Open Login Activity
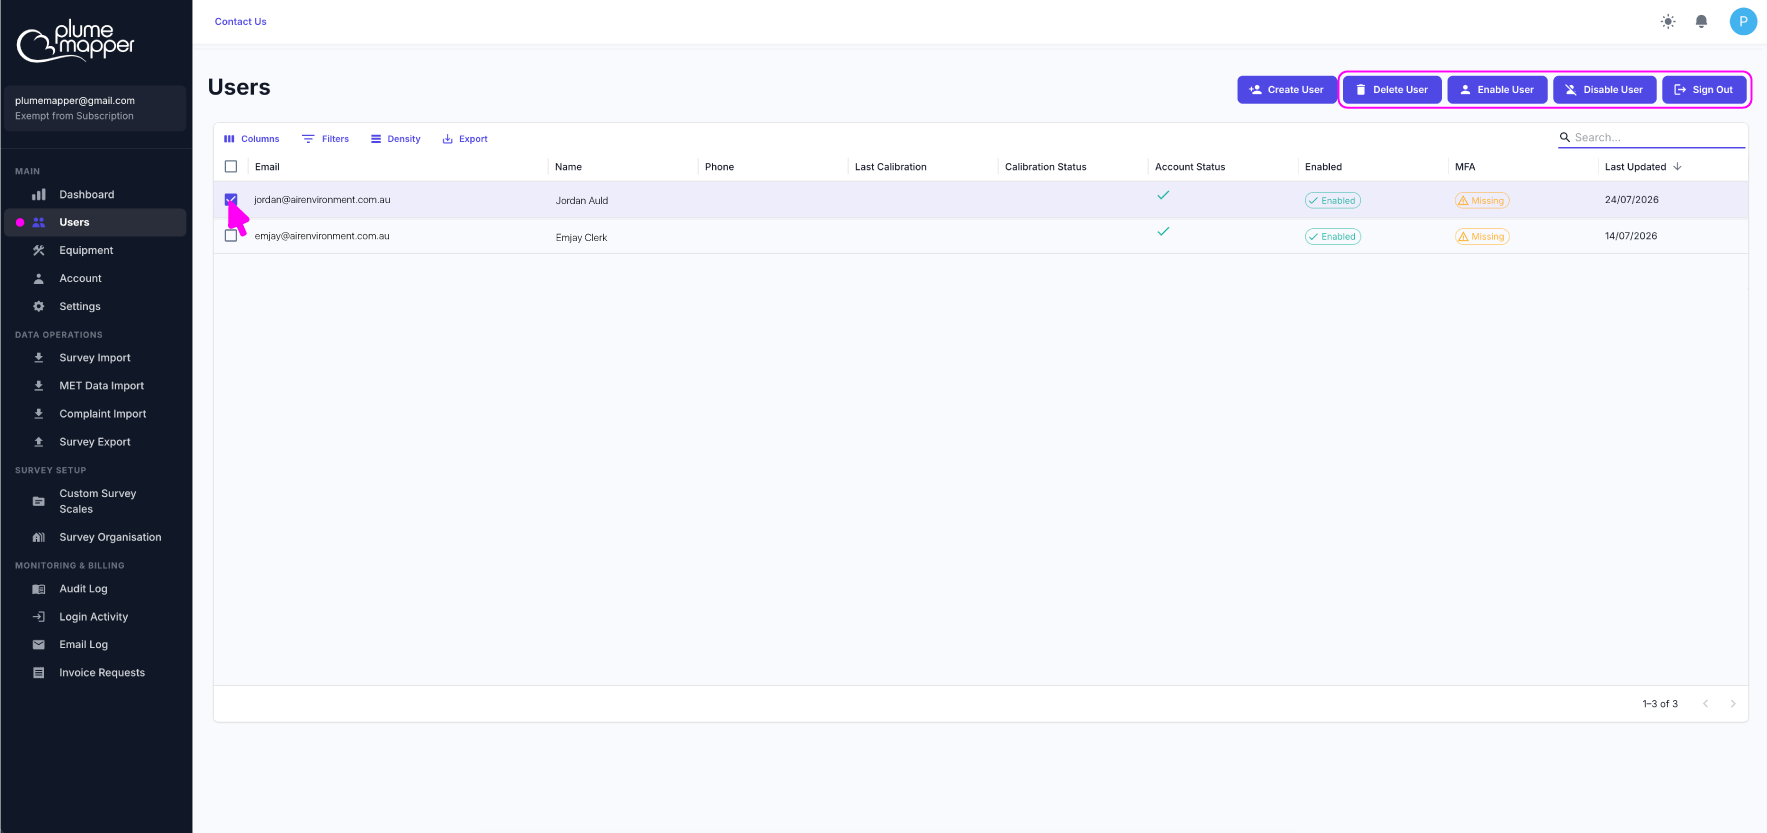The image size is (1767, 833). 95,617
